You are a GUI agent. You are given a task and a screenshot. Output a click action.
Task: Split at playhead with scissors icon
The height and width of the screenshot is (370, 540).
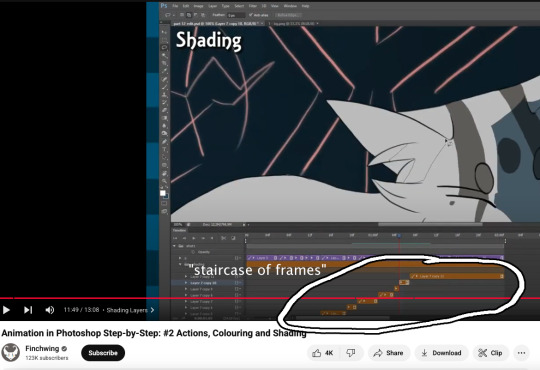(x=224, y=238)
